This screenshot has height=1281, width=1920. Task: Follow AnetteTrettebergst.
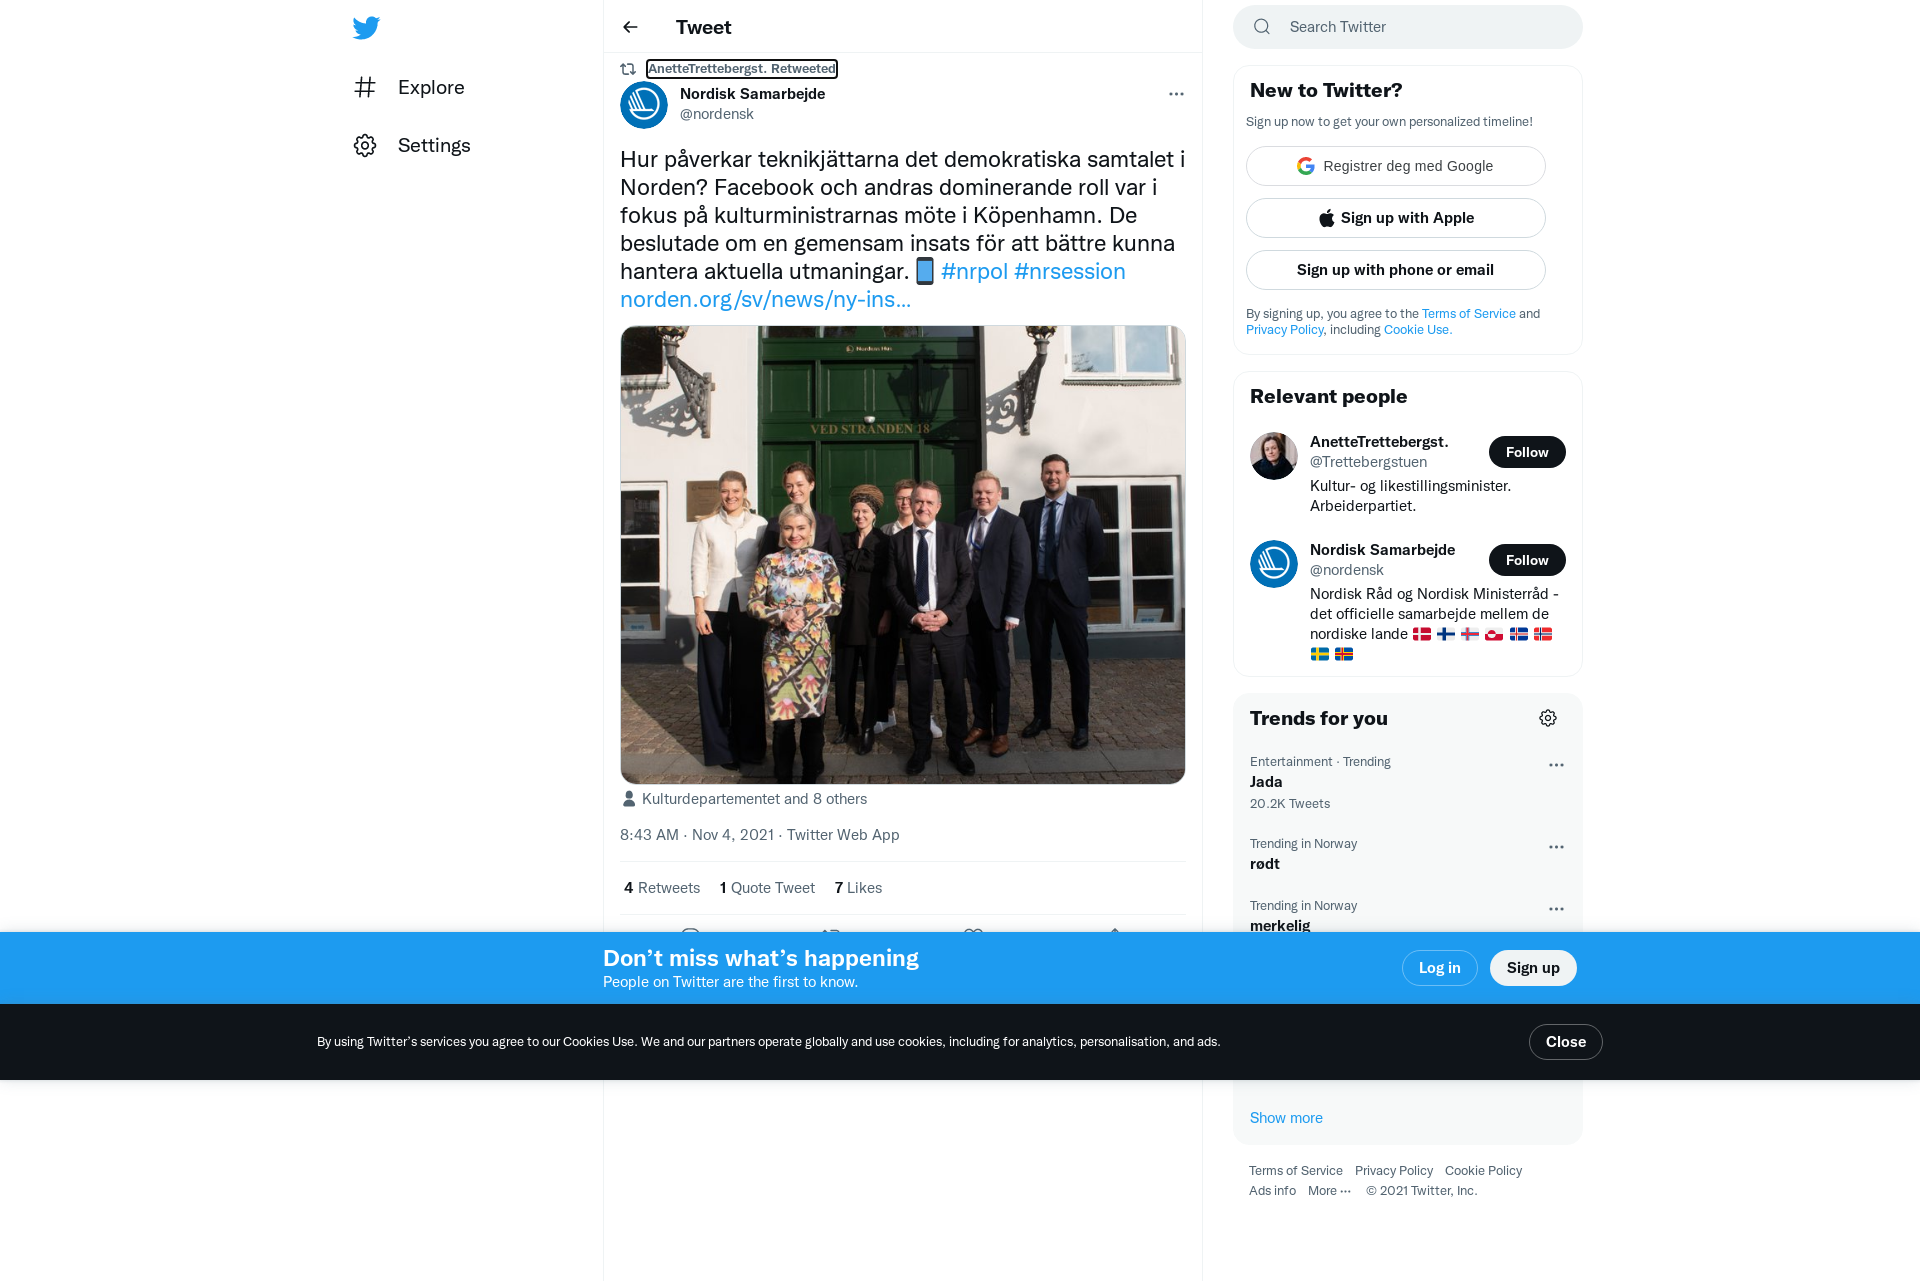(x=1527, y=452)
